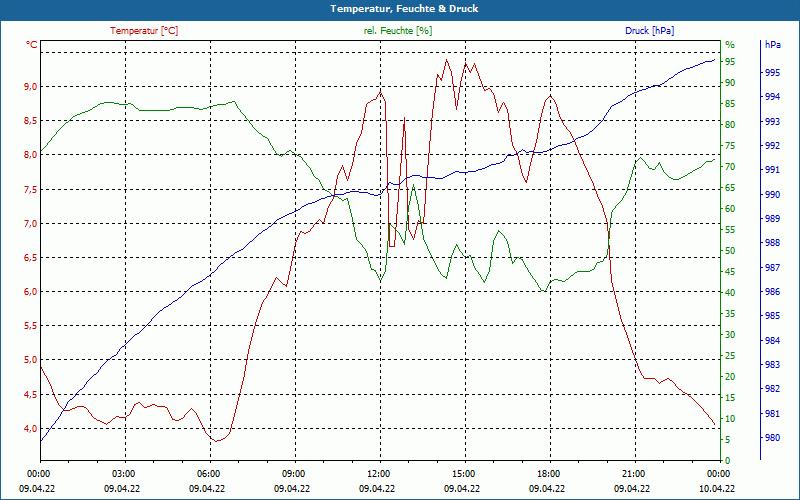Click the '993' pressure axis value
The image size is (800, 500).
tap(772, 121)
